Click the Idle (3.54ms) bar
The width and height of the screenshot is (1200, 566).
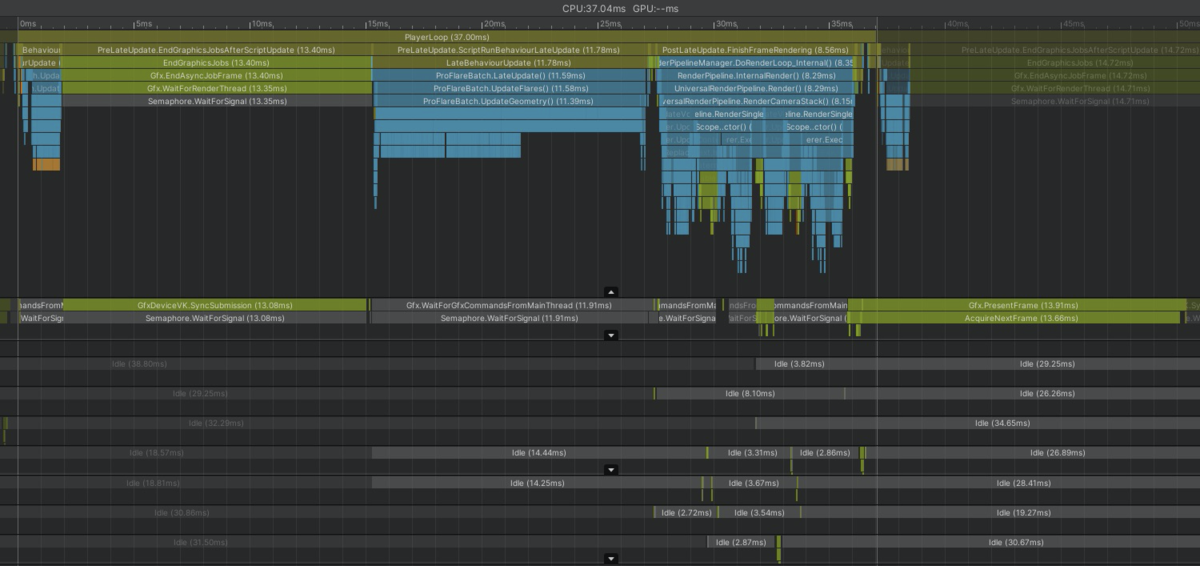click(x=758, y=513)
